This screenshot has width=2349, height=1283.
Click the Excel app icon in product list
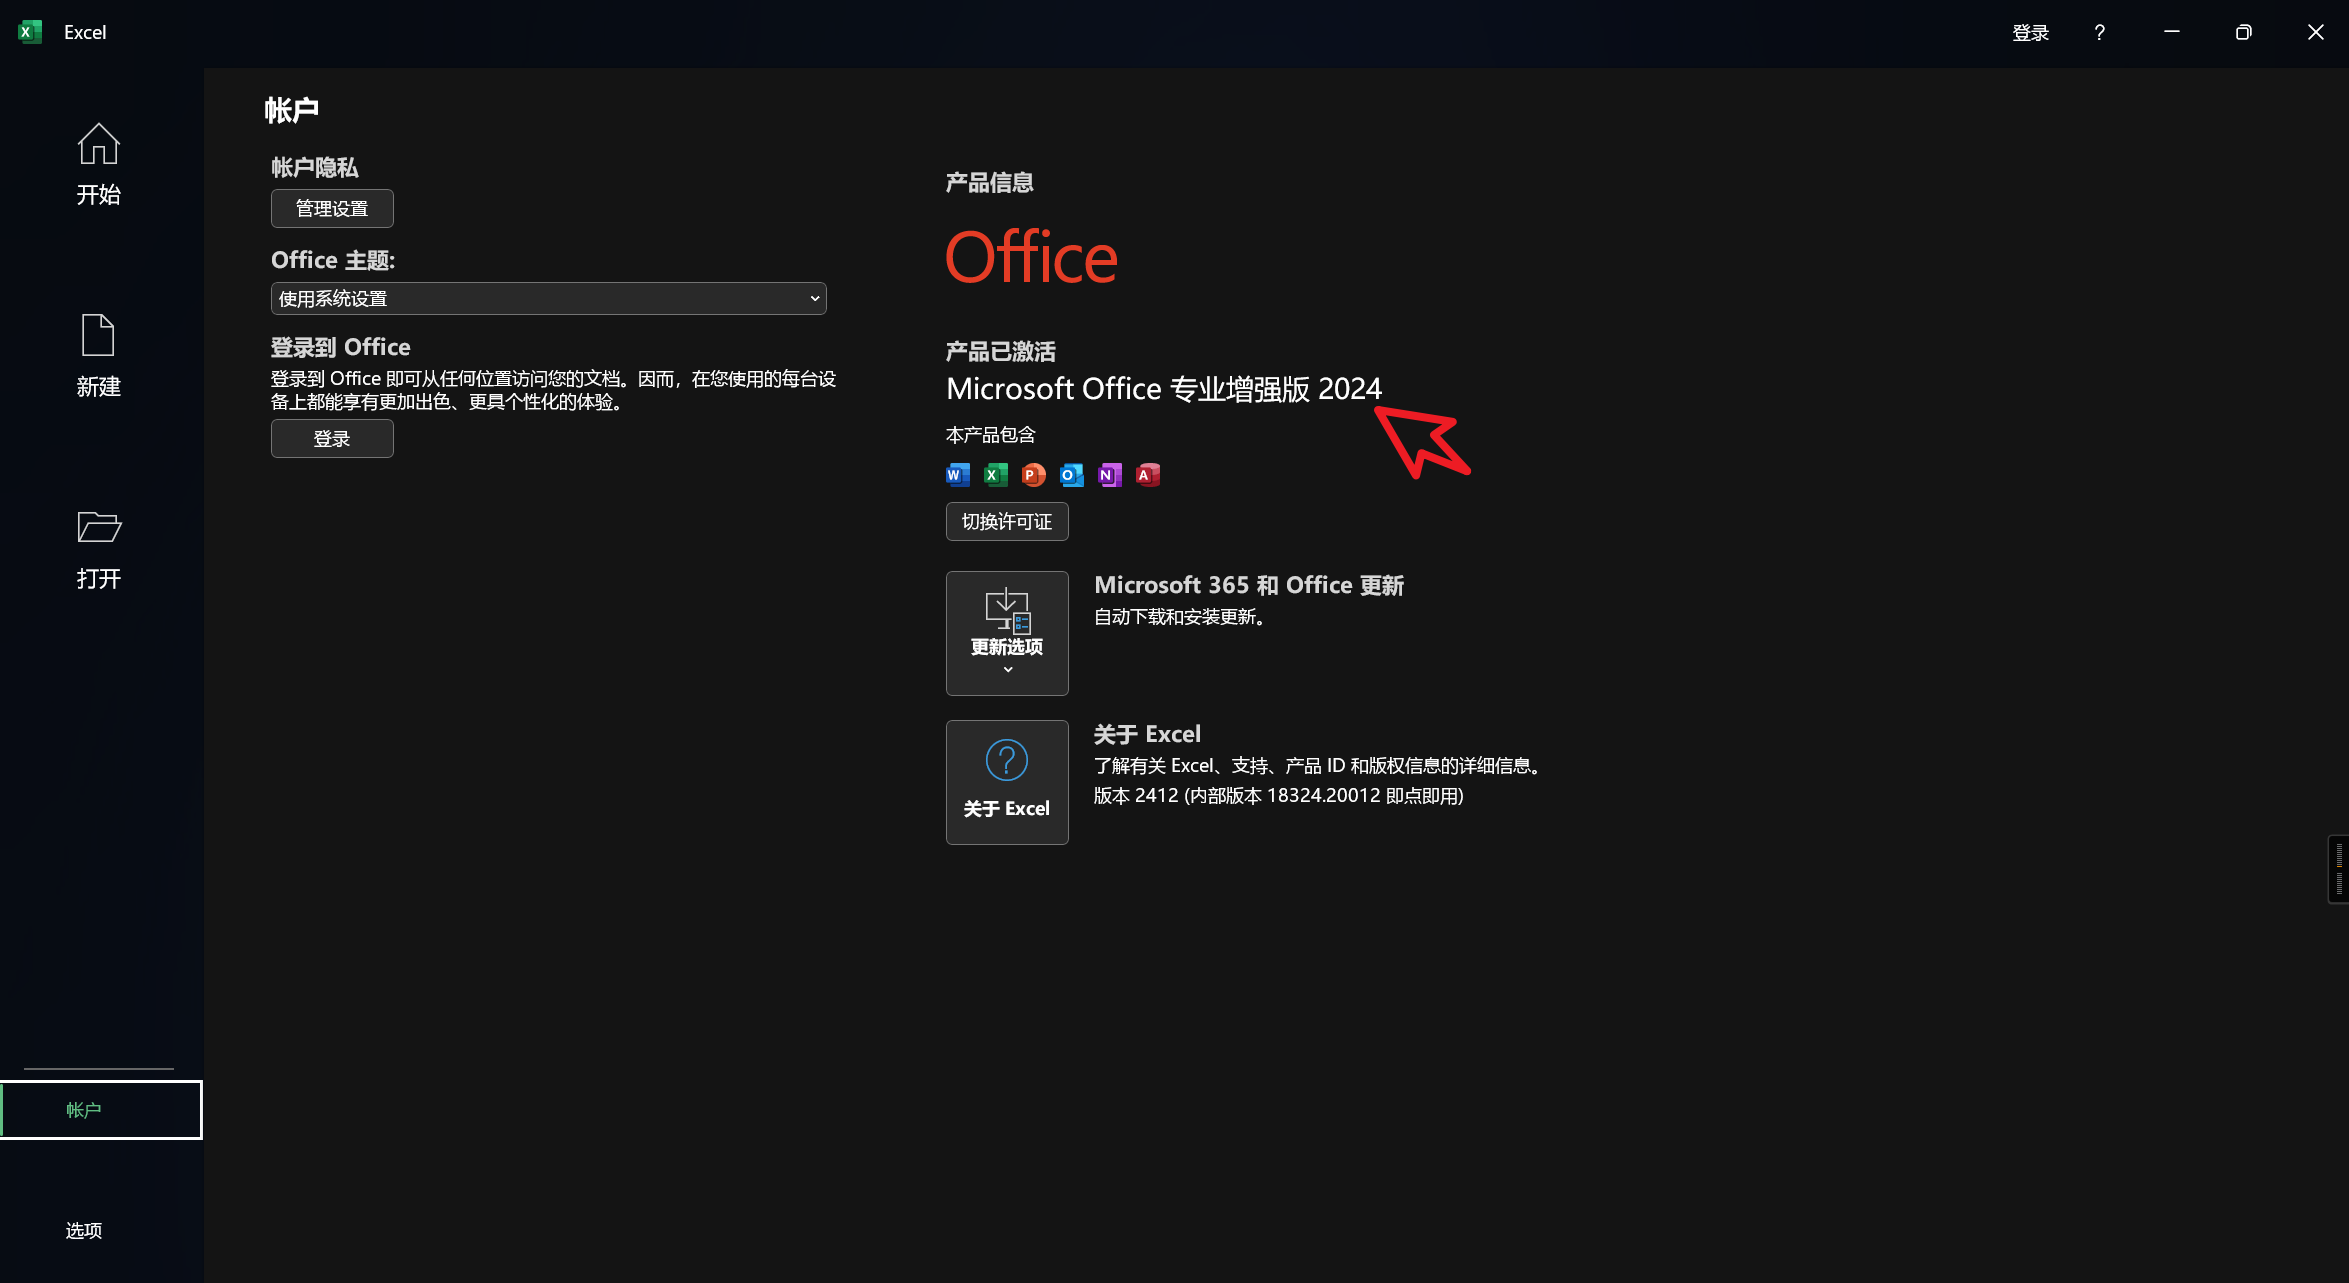995,475
